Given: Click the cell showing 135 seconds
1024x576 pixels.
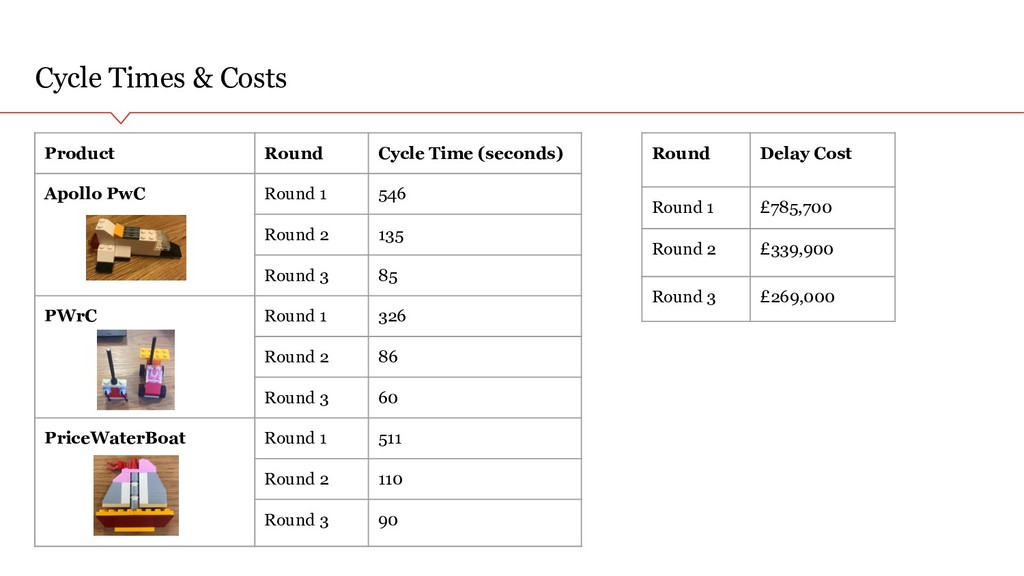Looking at the screenshot, I should [475, 235].
